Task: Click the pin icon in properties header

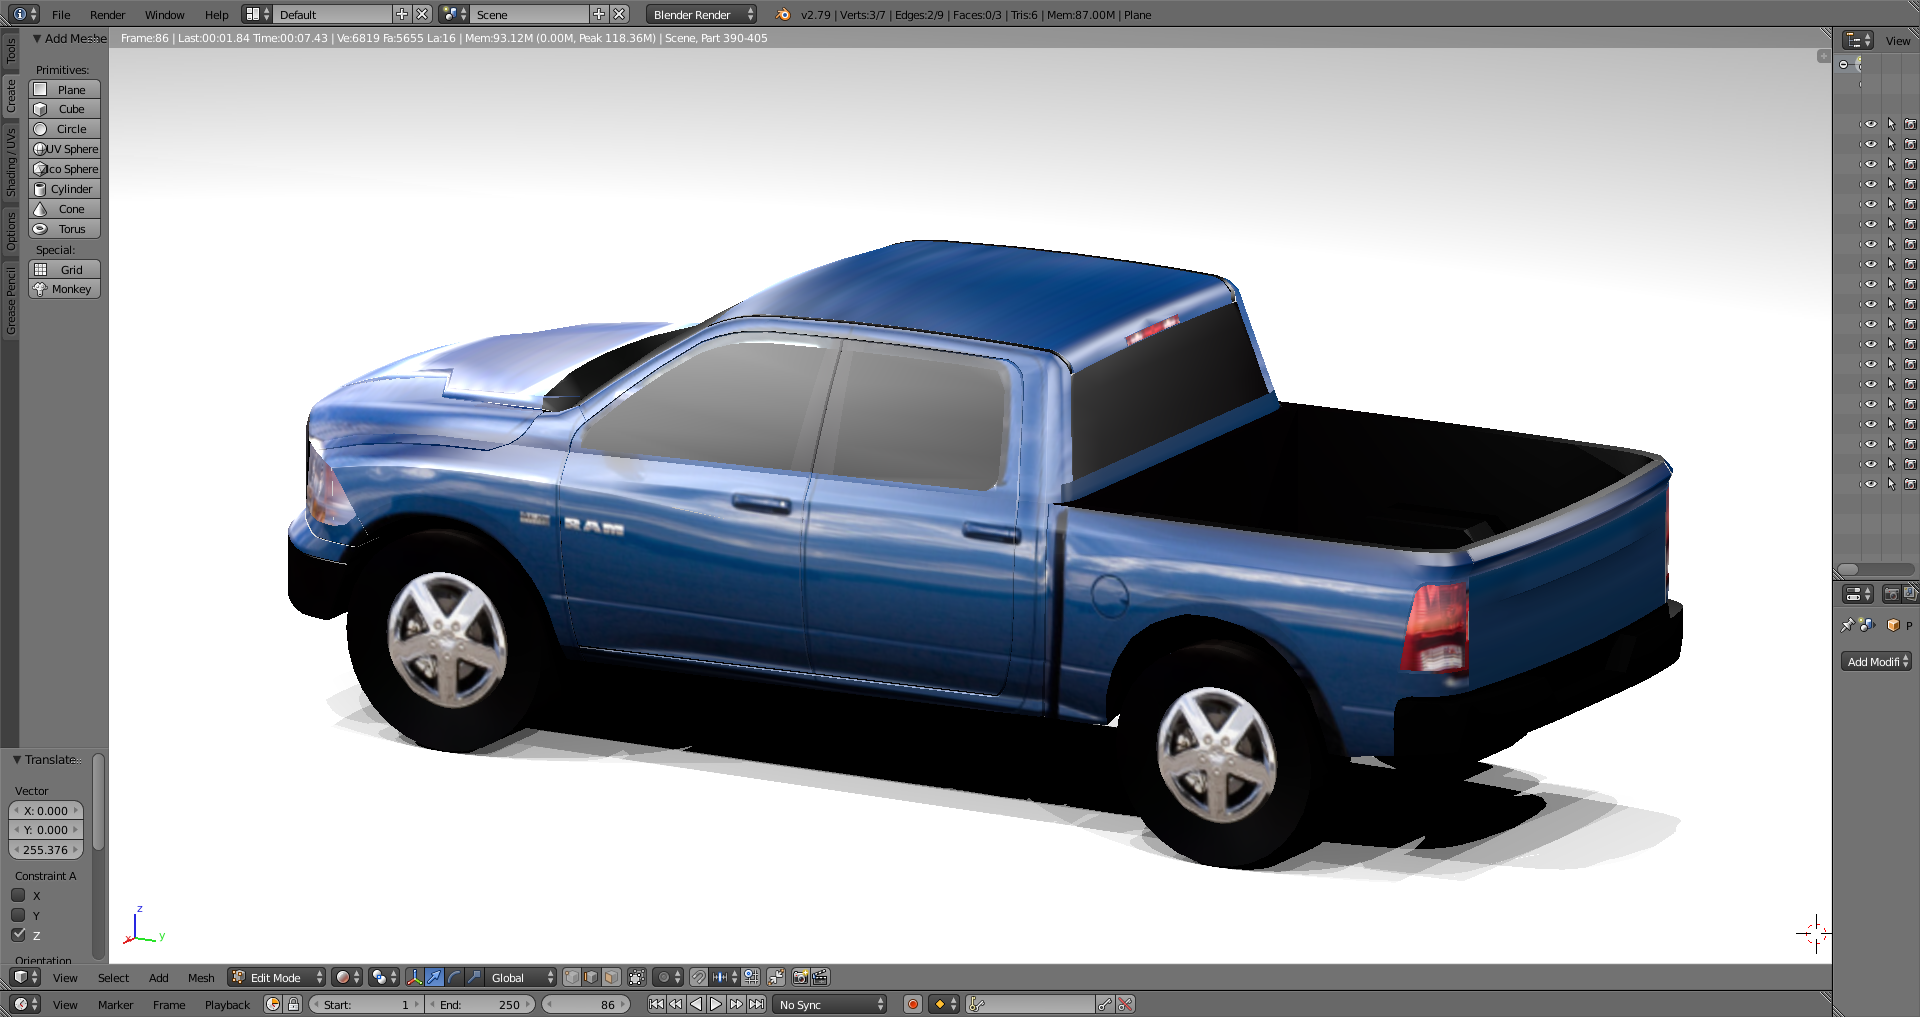Action: [x=1847, y=625]
